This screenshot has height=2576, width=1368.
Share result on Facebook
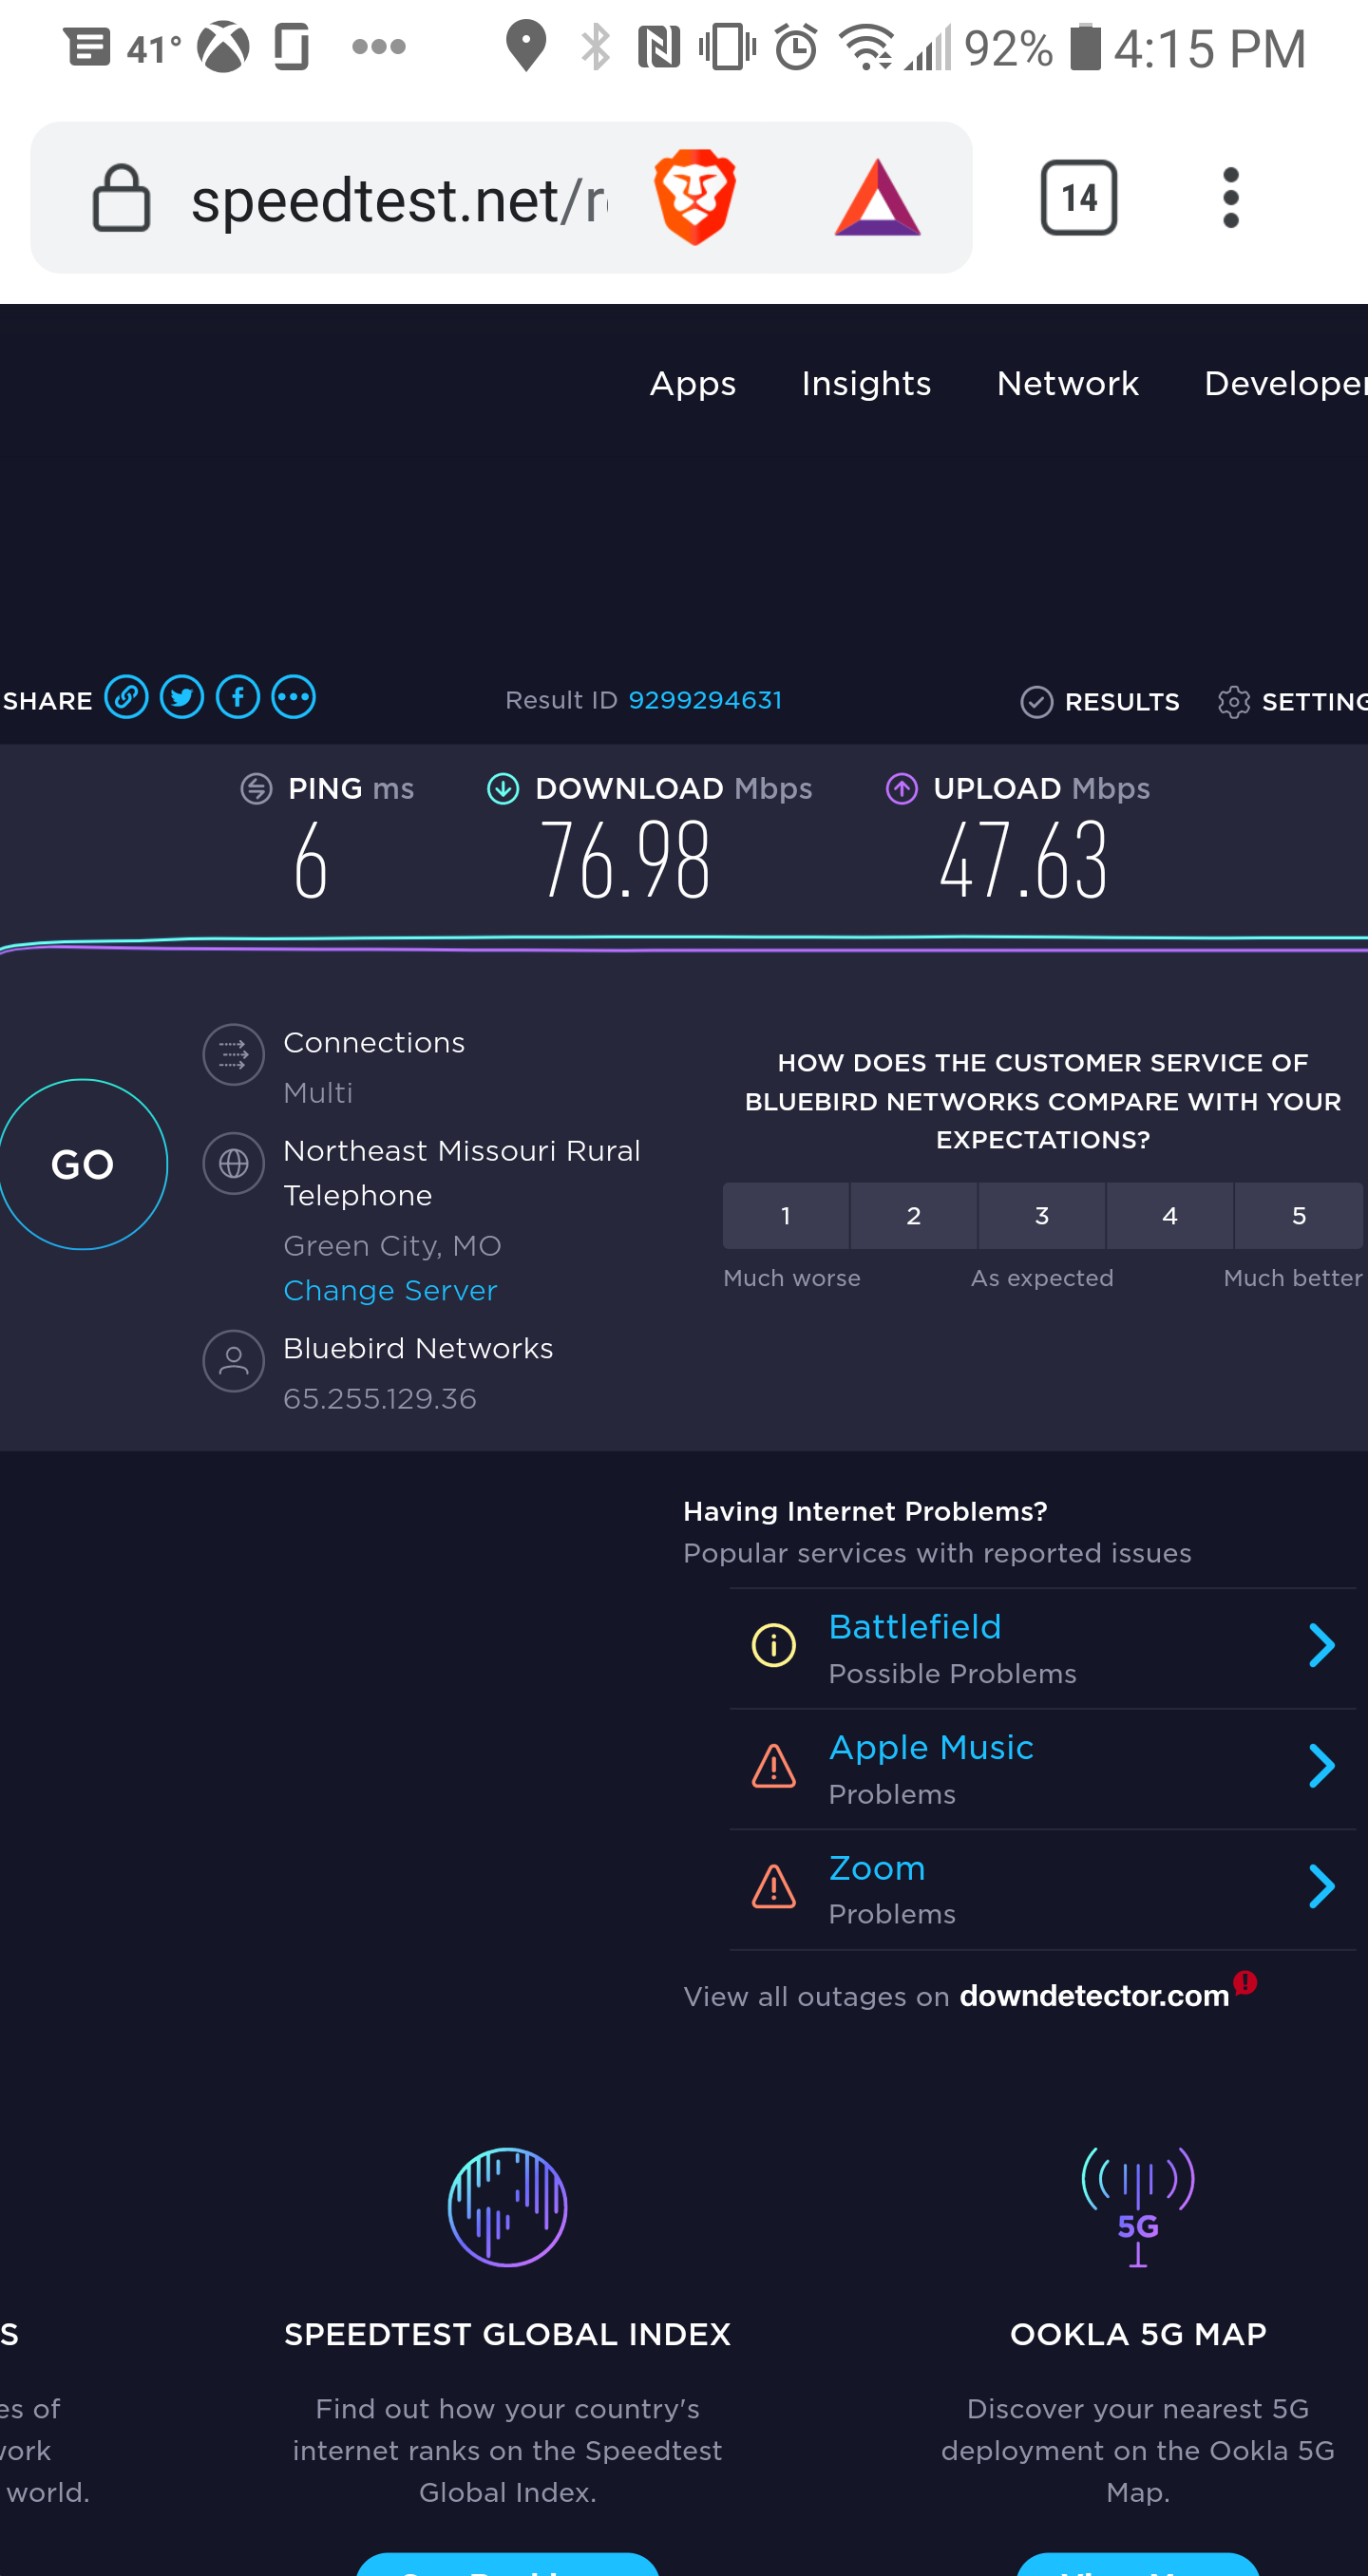(238, 697)
